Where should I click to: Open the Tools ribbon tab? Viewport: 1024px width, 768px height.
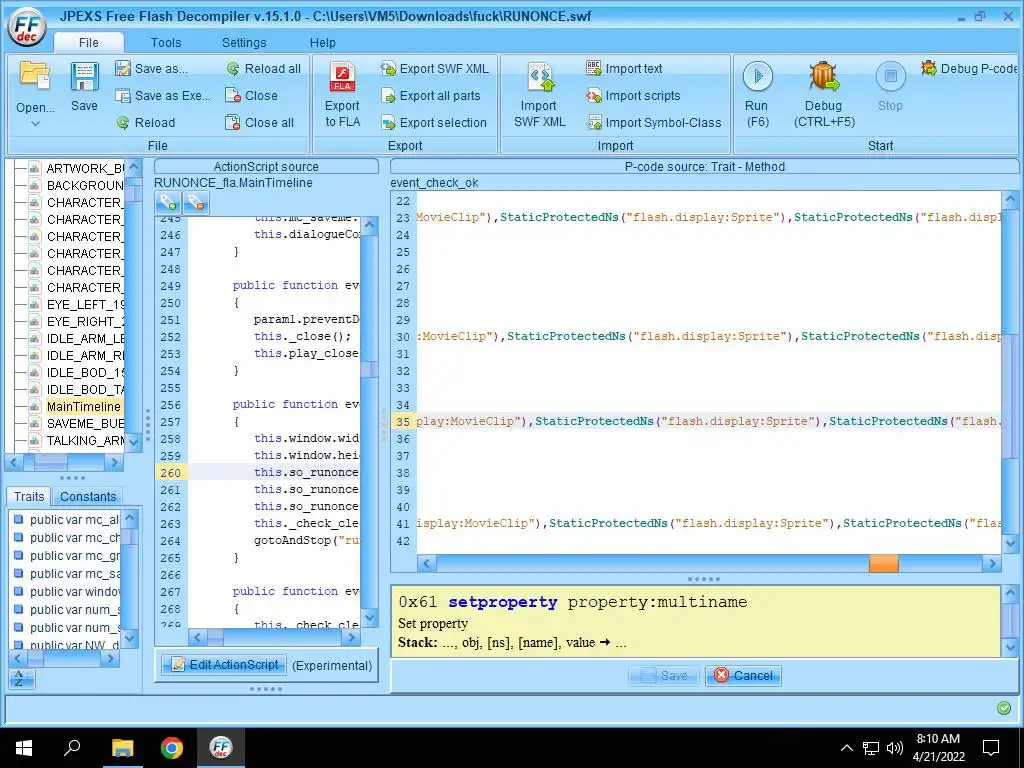tap(166, 42)
